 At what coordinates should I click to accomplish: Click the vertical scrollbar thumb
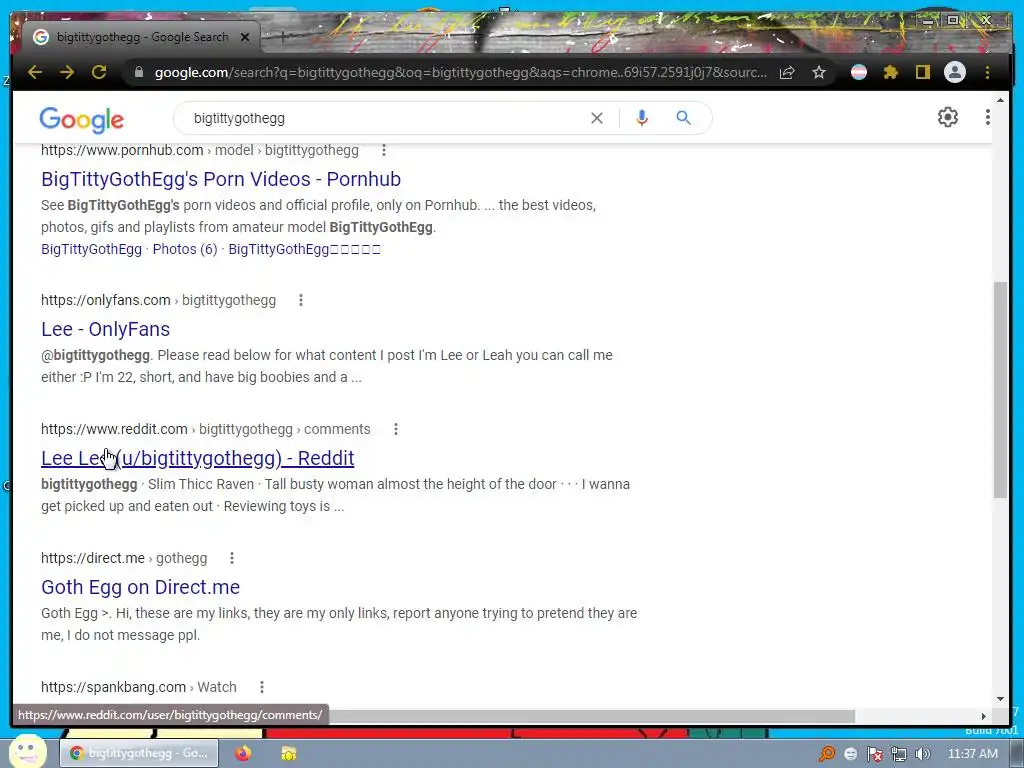click(x=1000, y=390)
